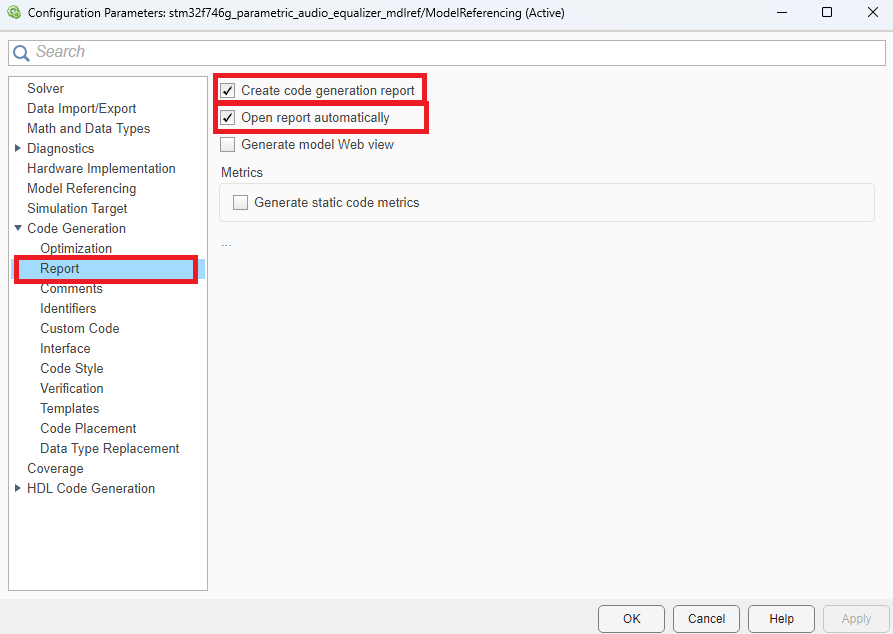Screen dimensions: 893x634
Task: Open the Code Style settings
Action: click(71, 368)
